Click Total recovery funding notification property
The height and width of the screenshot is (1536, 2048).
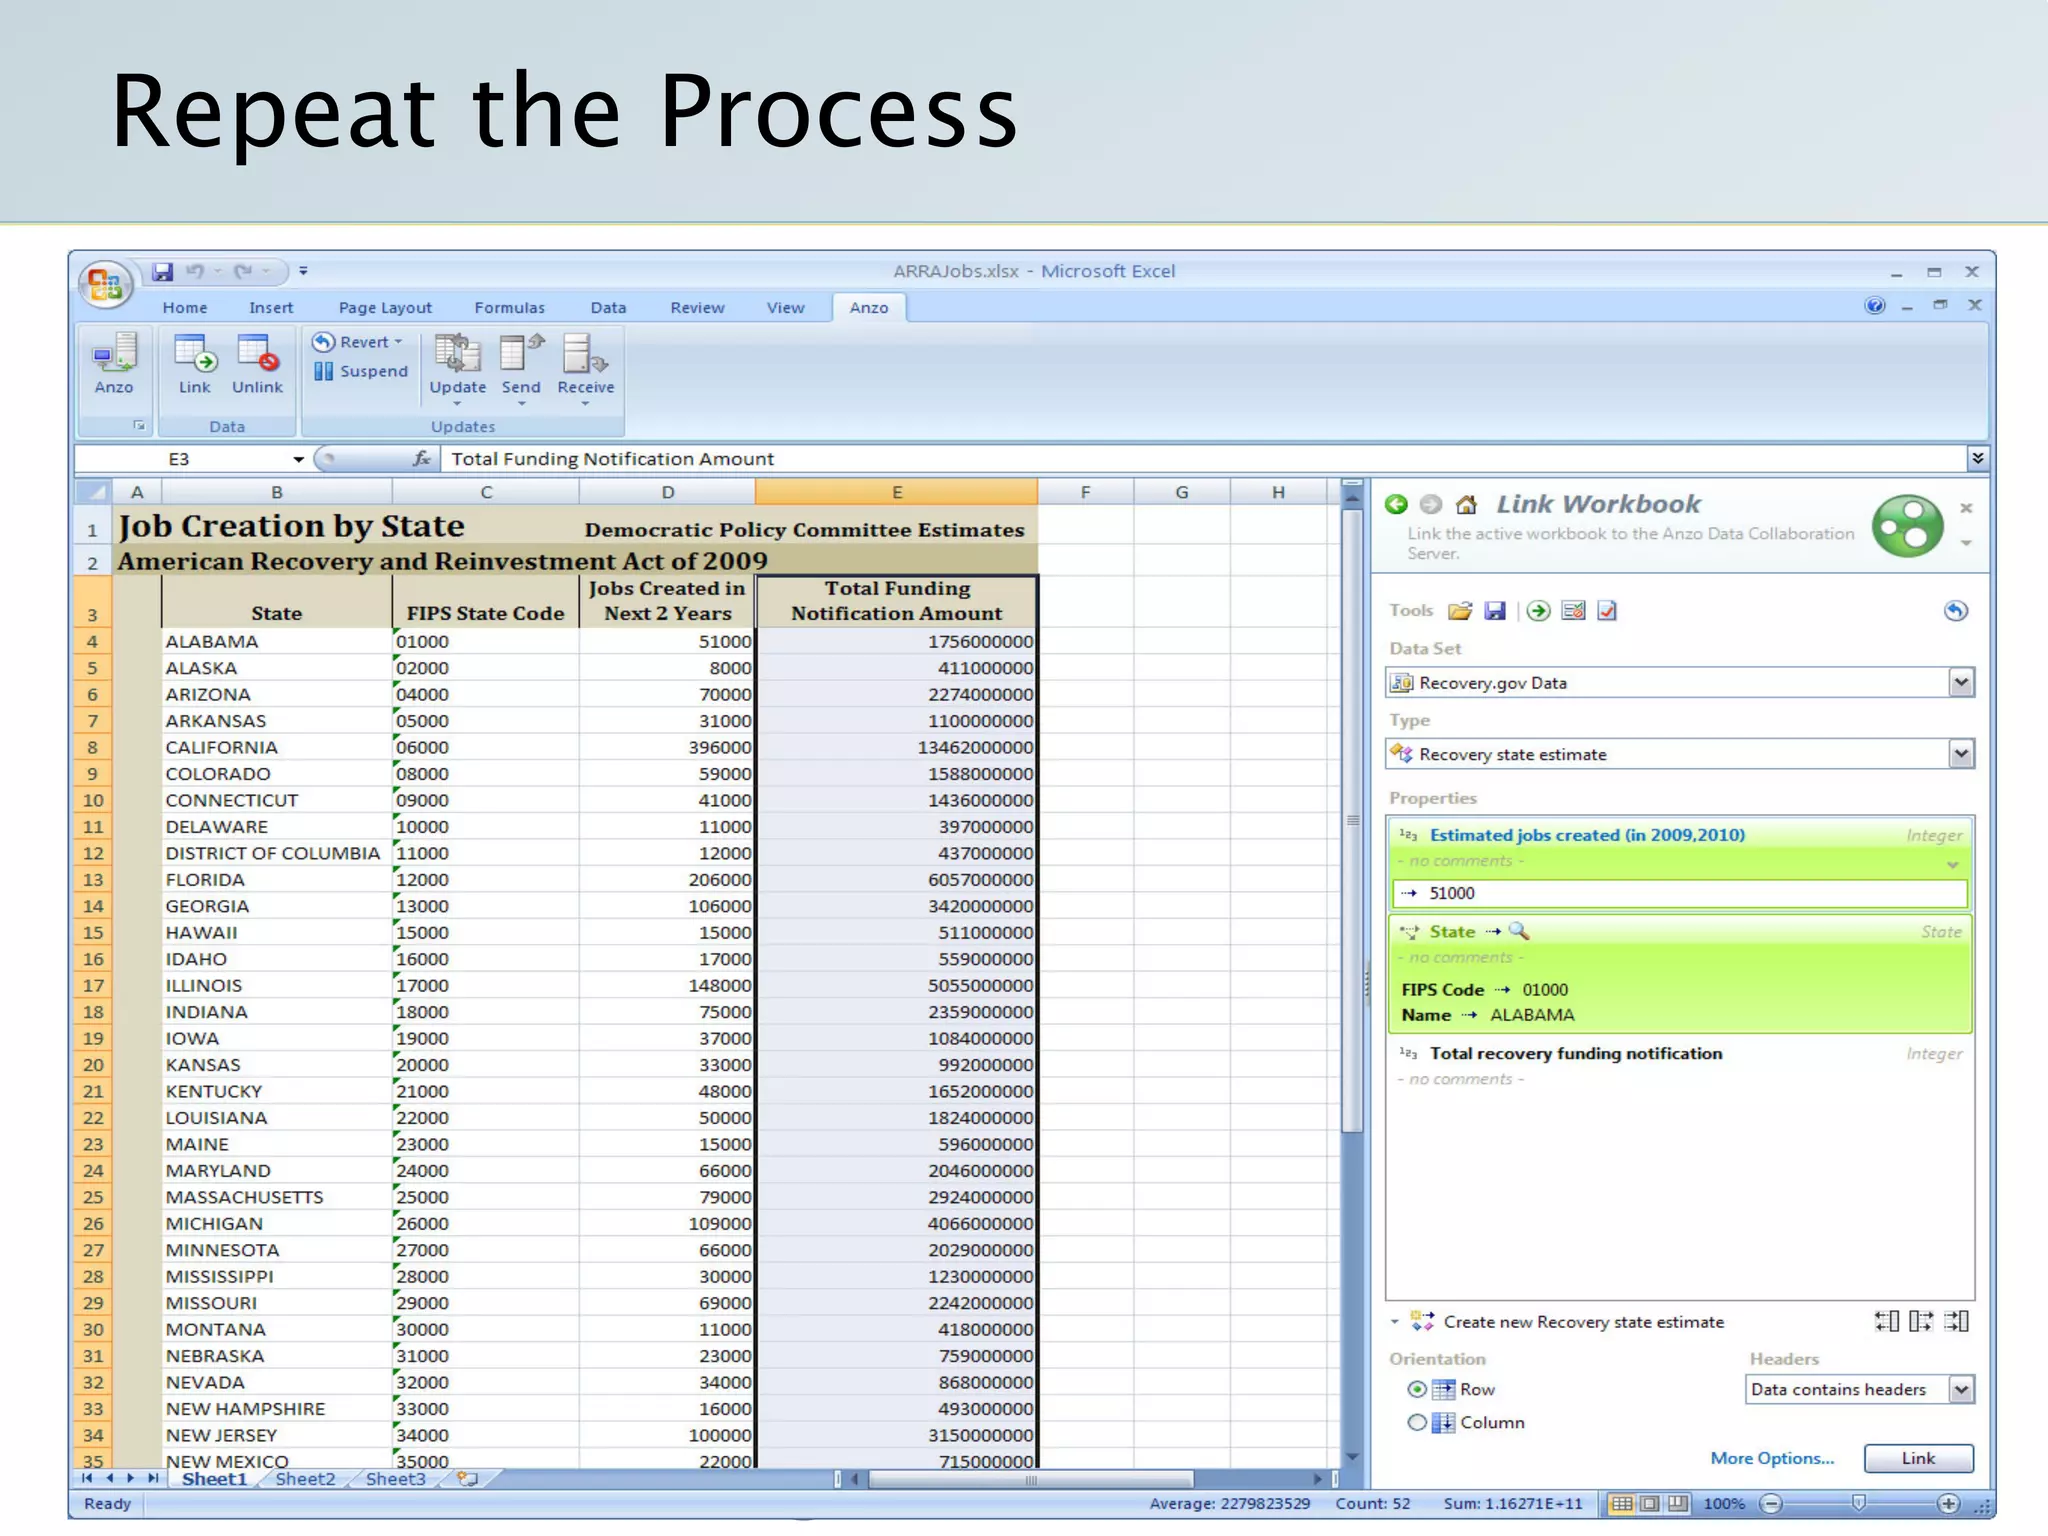(1575, 1053)
